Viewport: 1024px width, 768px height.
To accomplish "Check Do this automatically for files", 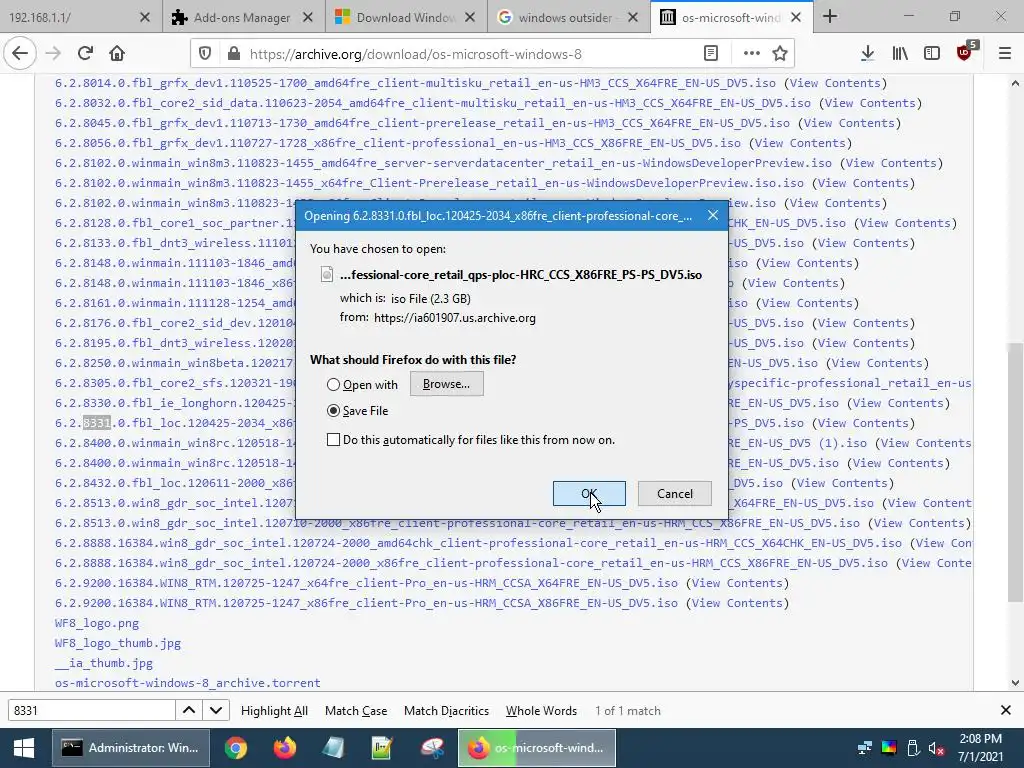I will pos(333,440).
